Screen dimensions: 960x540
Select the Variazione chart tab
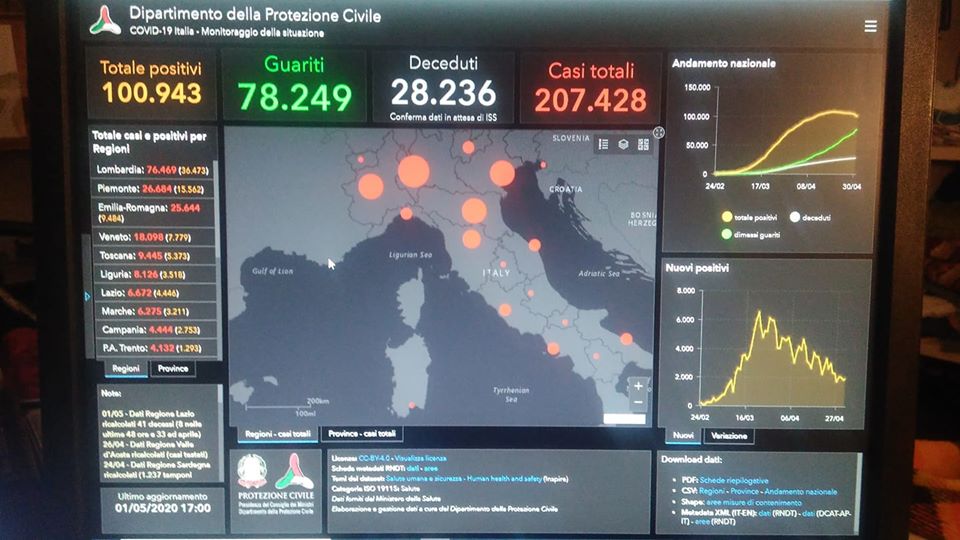729,435
